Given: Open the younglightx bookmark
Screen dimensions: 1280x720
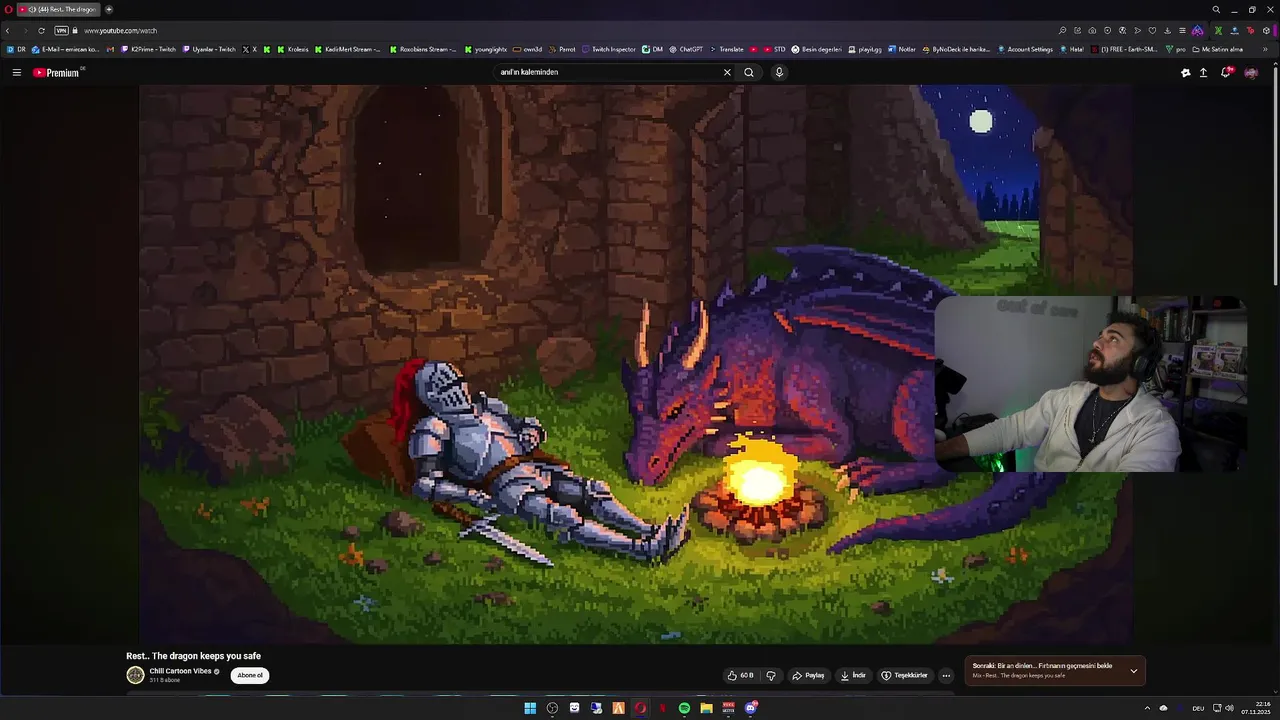Looking at the screenshot, I should pyautogui.click(x=486, y=49).
